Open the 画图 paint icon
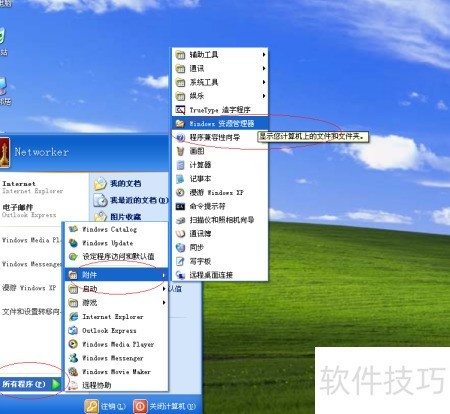Viewport: 450px width, 414px height. coord(180,151)
